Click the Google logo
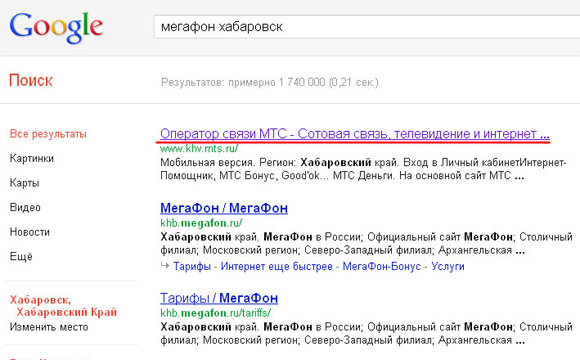Image resolution: width=580 pixels, height=360 pixels. (56, 27)
